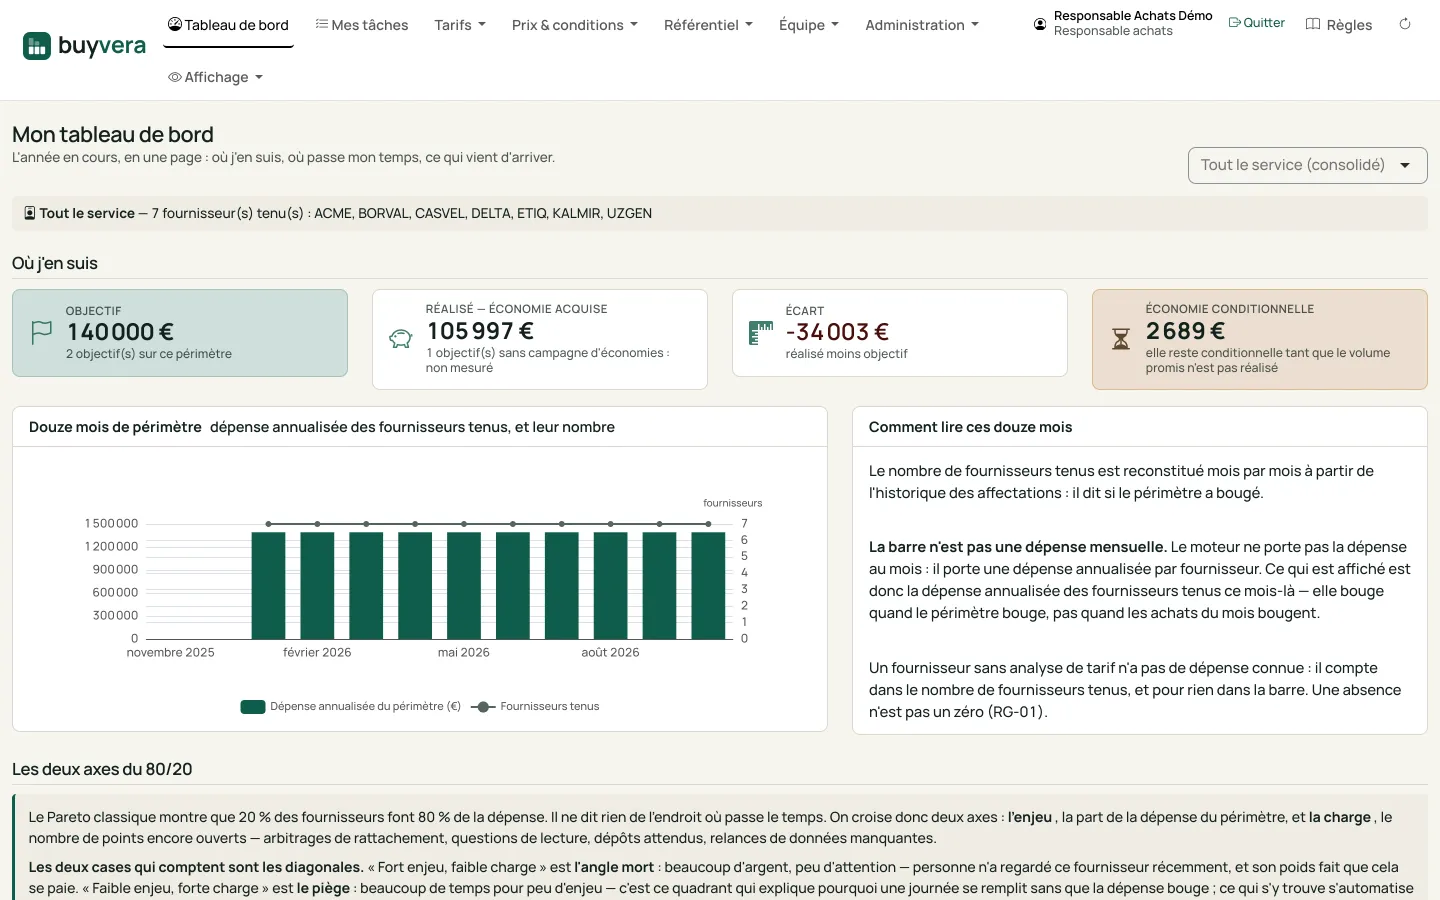This screenshot has width=1440, height=900.
Task: Toggle the Dépense annualisée du périmètre legend swatch
Action: click(253, 707)
